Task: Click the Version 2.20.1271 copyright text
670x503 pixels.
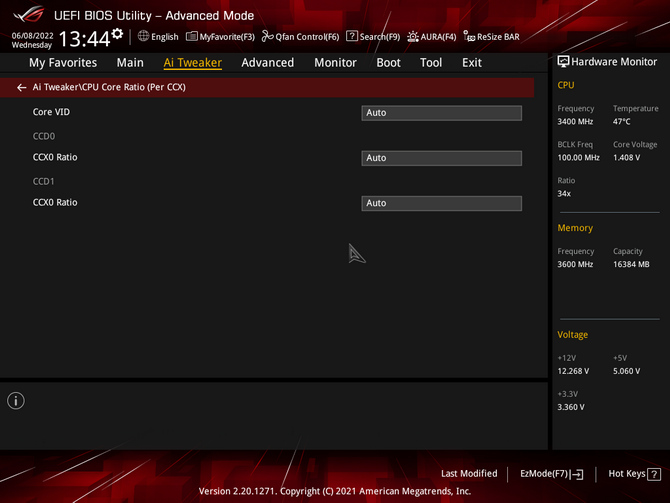Action: pos(335,491)
